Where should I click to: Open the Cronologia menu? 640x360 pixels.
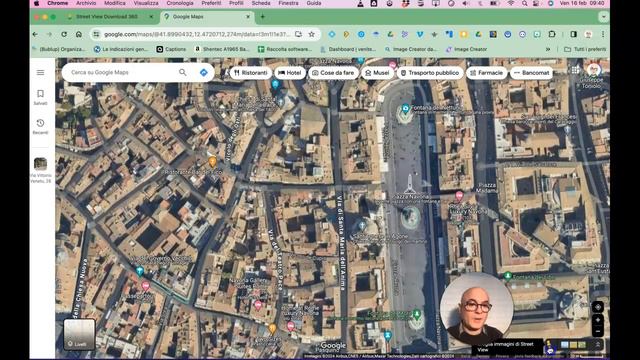(180, 3)
